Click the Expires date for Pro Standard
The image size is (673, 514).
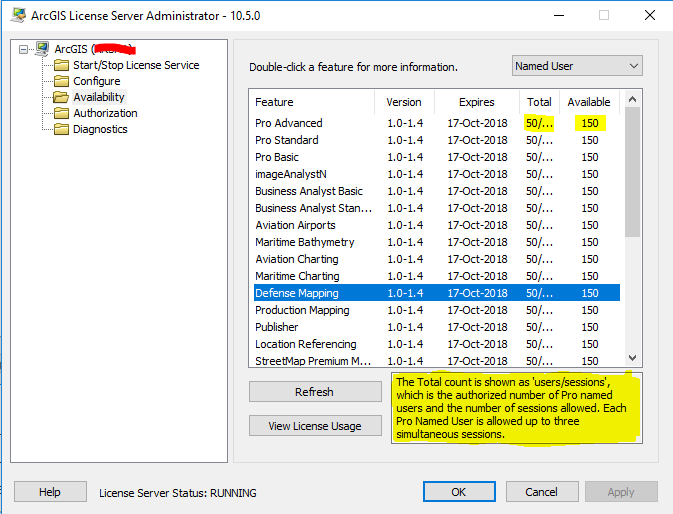[x=477, y=140]
